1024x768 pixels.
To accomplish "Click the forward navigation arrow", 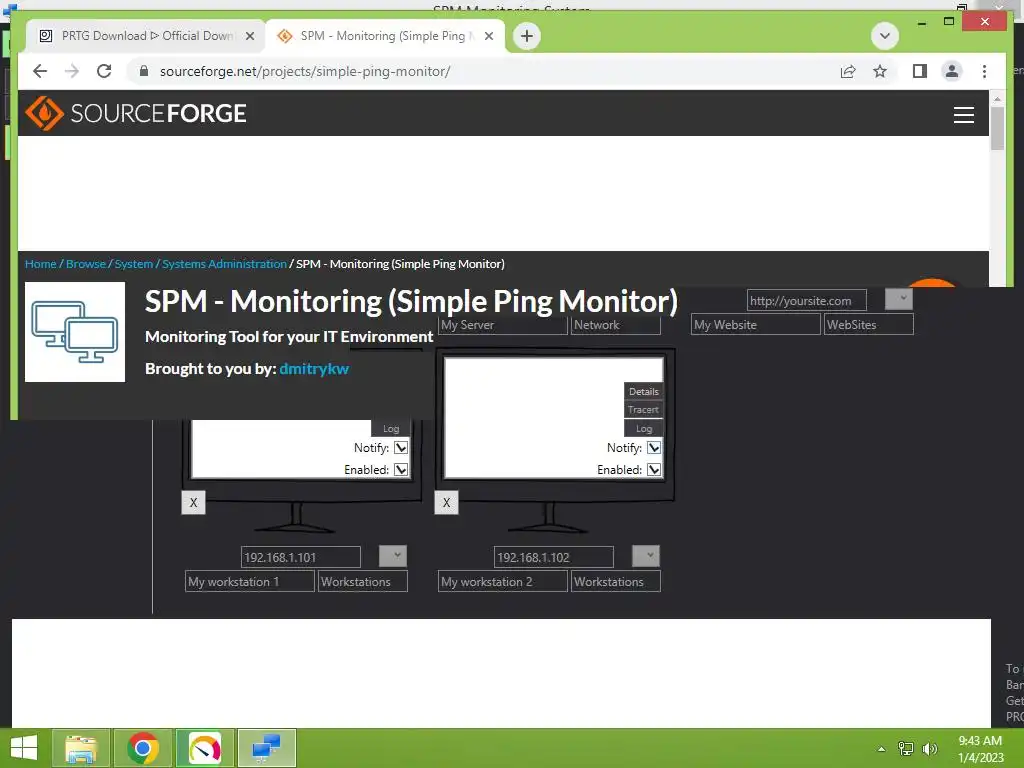I will pyautogui.click(x=72, y=71).
